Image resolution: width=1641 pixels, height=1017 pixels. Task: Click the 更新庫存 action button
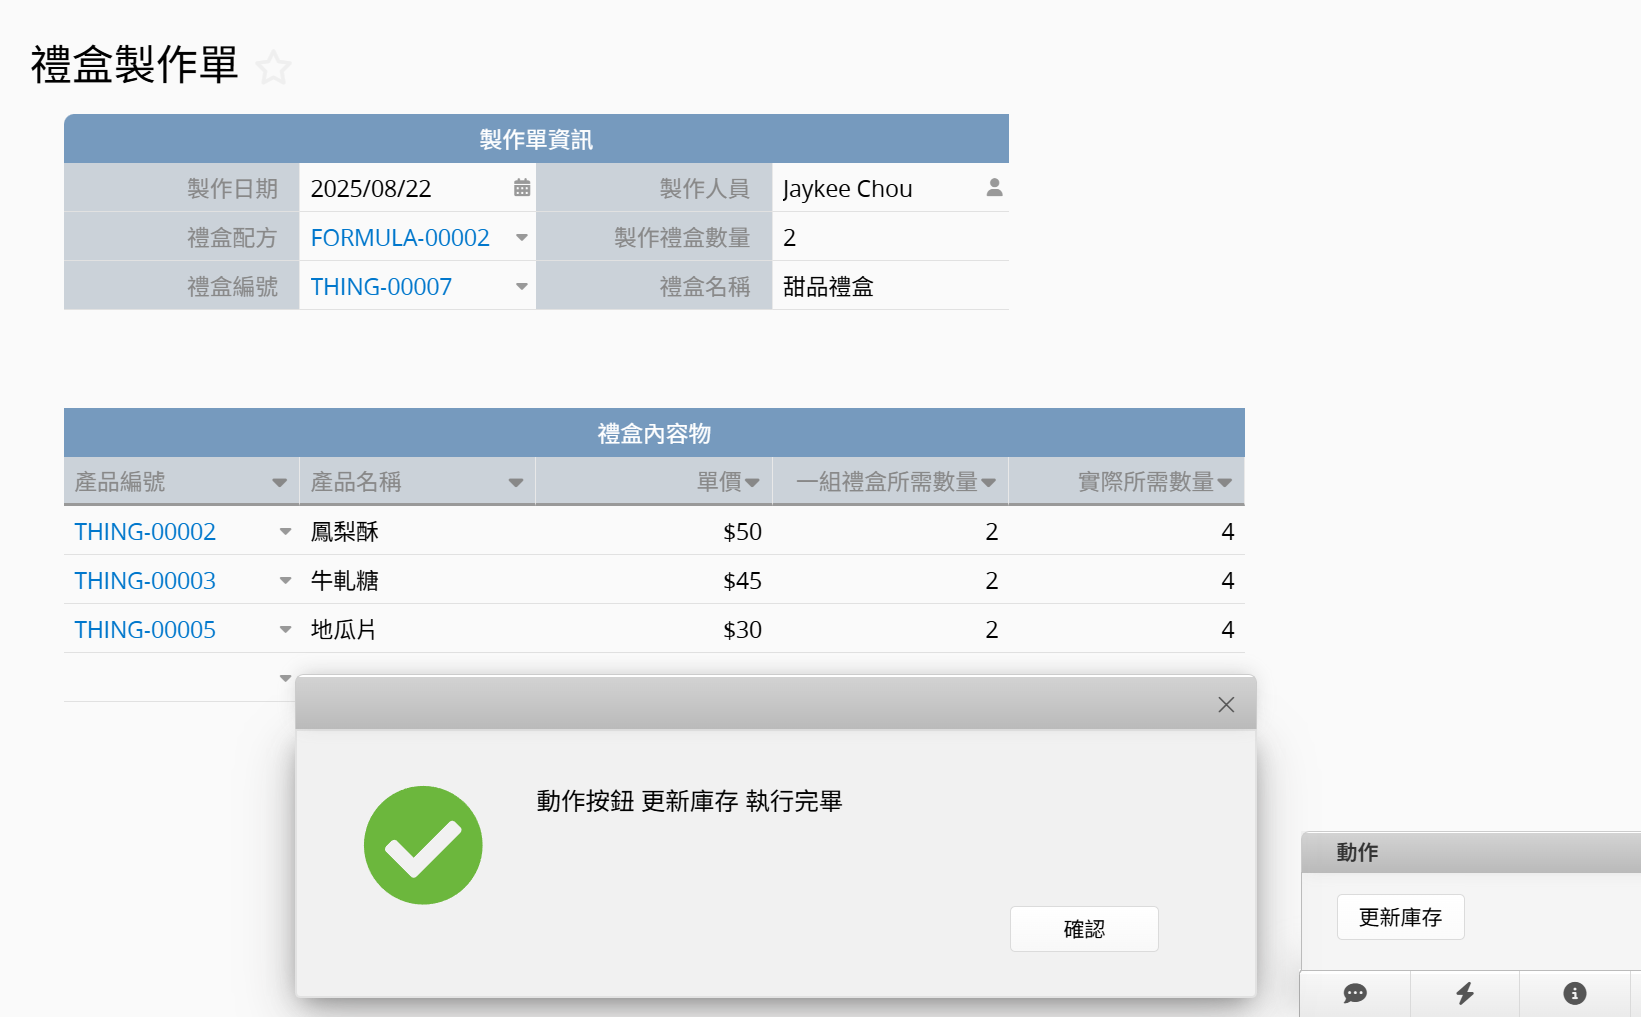point(1400,917)
